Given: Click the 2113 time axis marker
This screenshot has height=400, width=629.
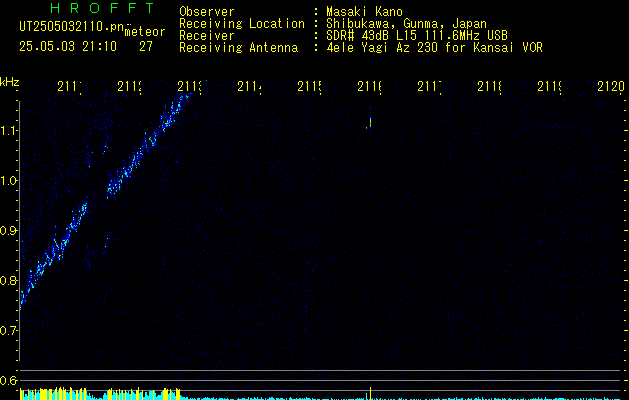Looking at the screenshot, I should pos(190,87).
